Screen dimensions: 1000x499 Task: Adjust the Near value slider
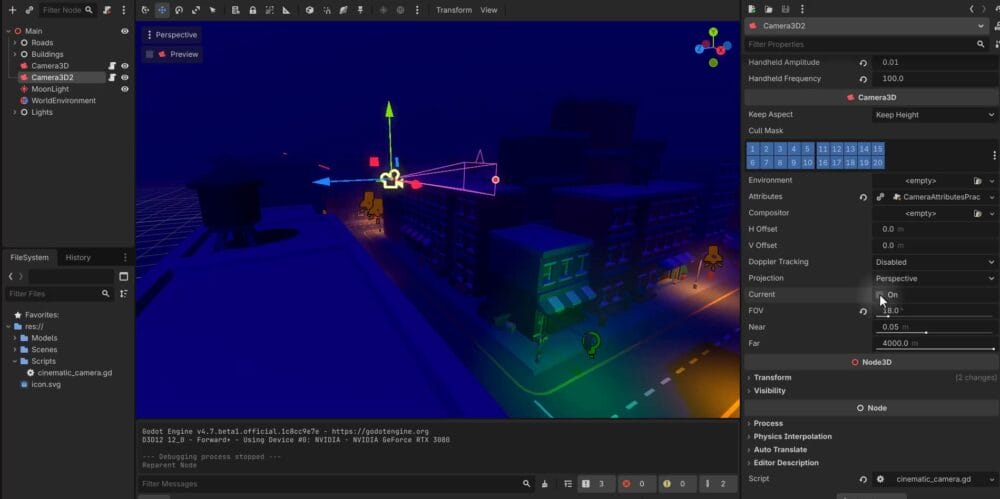[x=934, y=332]
